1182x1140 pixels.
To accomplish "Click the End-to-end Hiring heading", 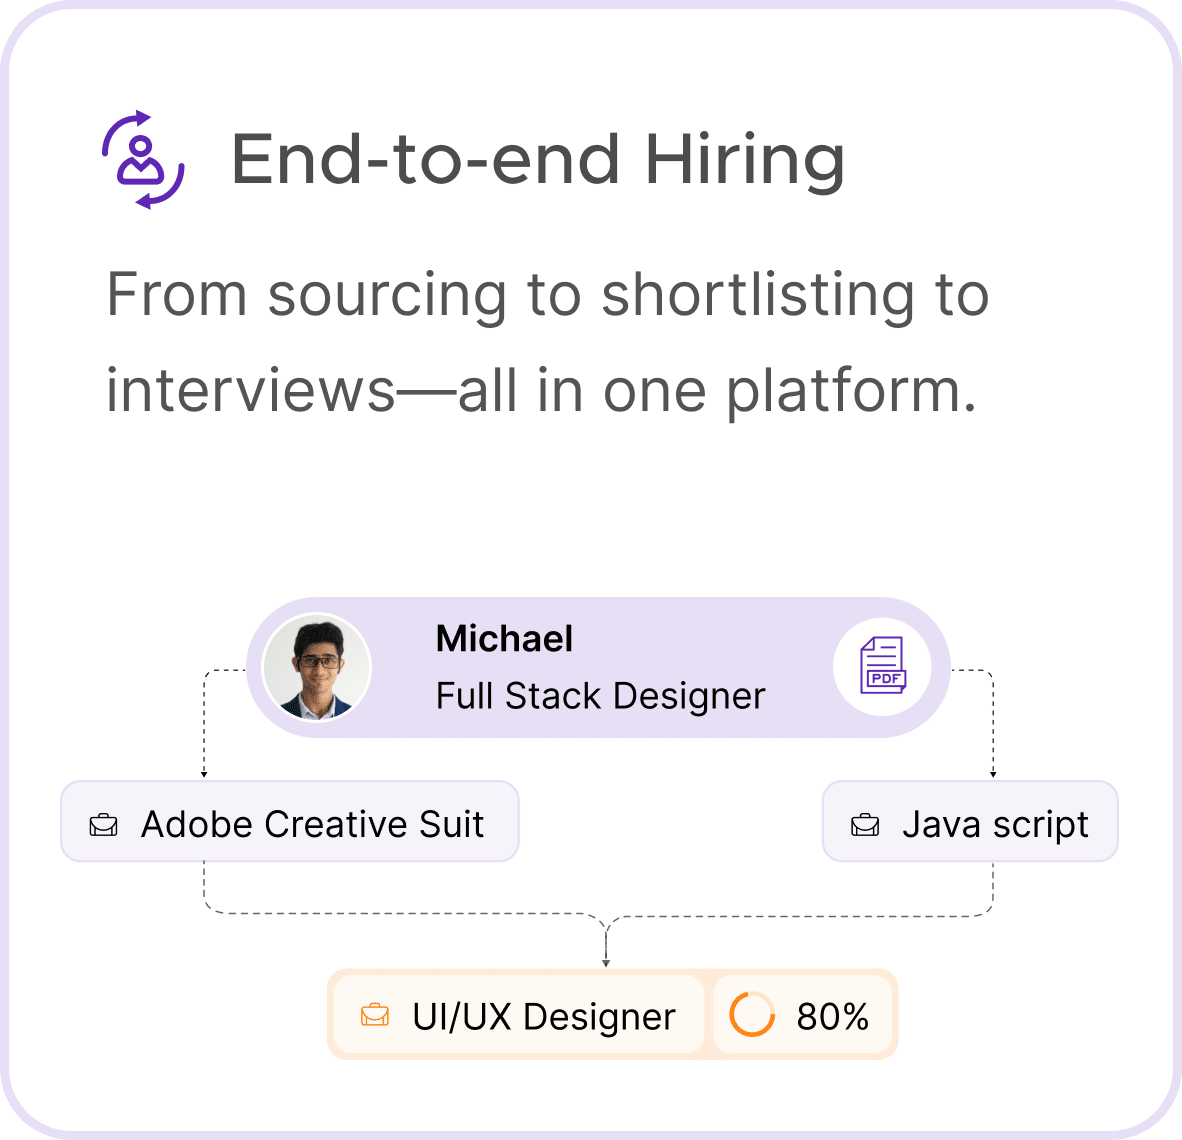I will (537, 159).
